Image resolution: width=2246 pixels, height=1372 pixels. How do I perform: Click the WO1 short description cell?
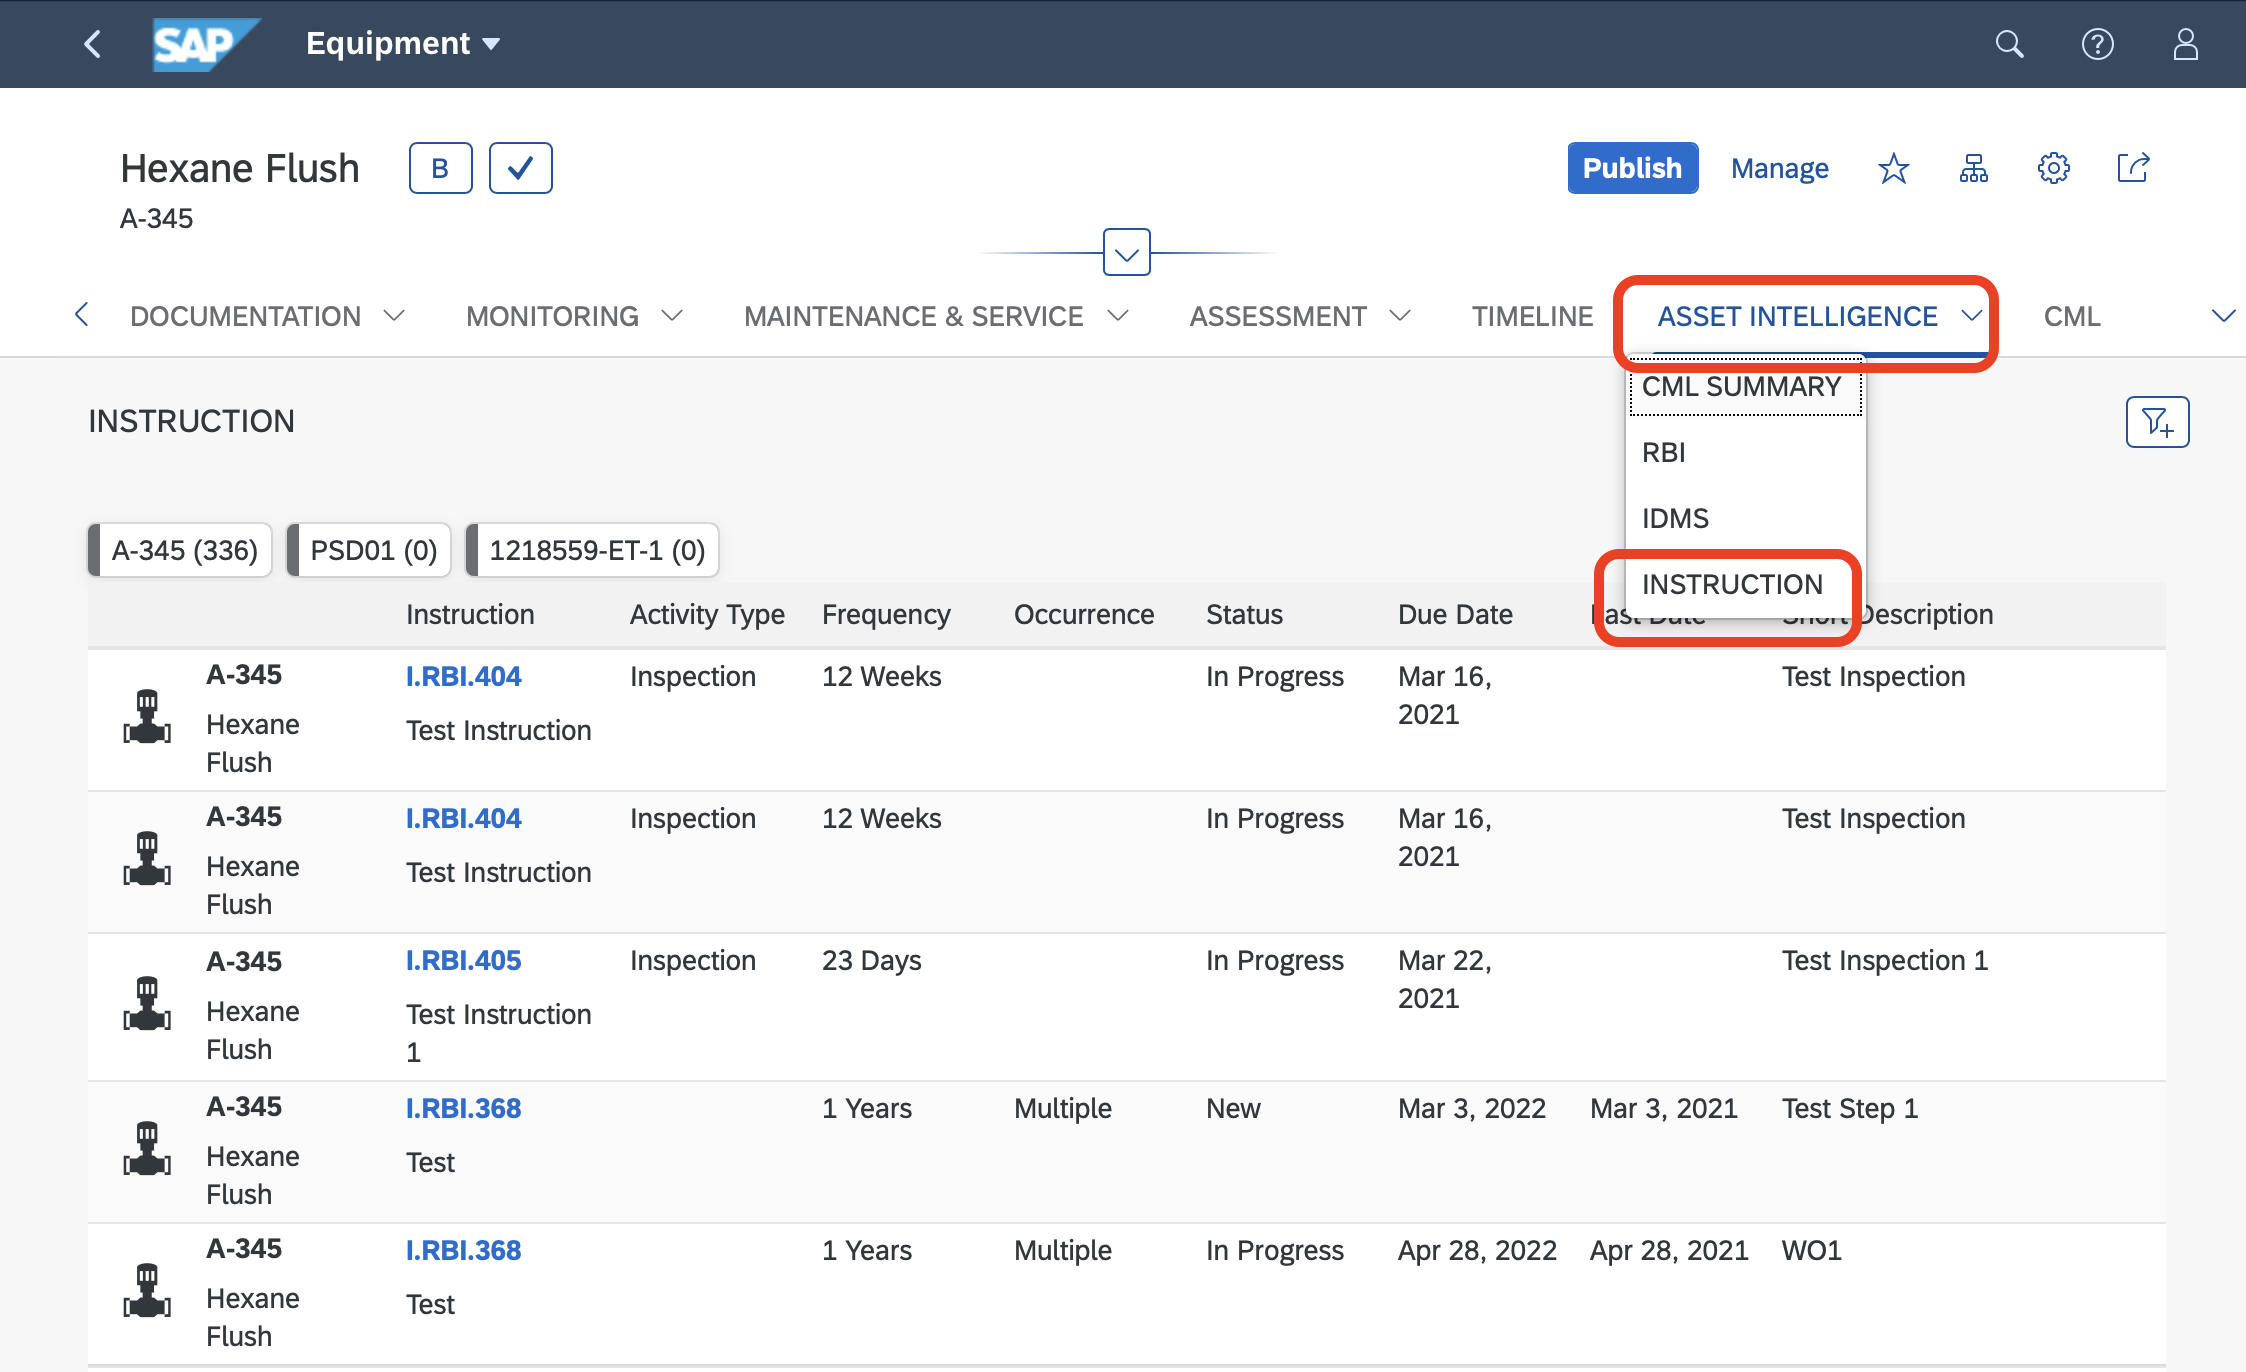(x=1811, y=1250)
